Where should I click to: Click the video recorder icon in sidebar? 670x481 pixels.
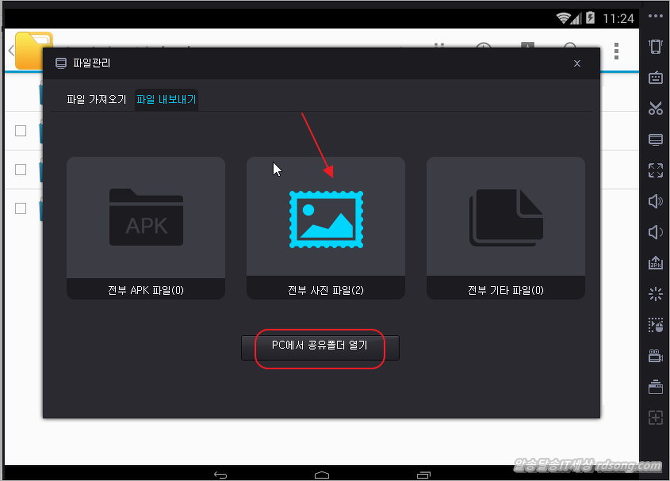656,355
